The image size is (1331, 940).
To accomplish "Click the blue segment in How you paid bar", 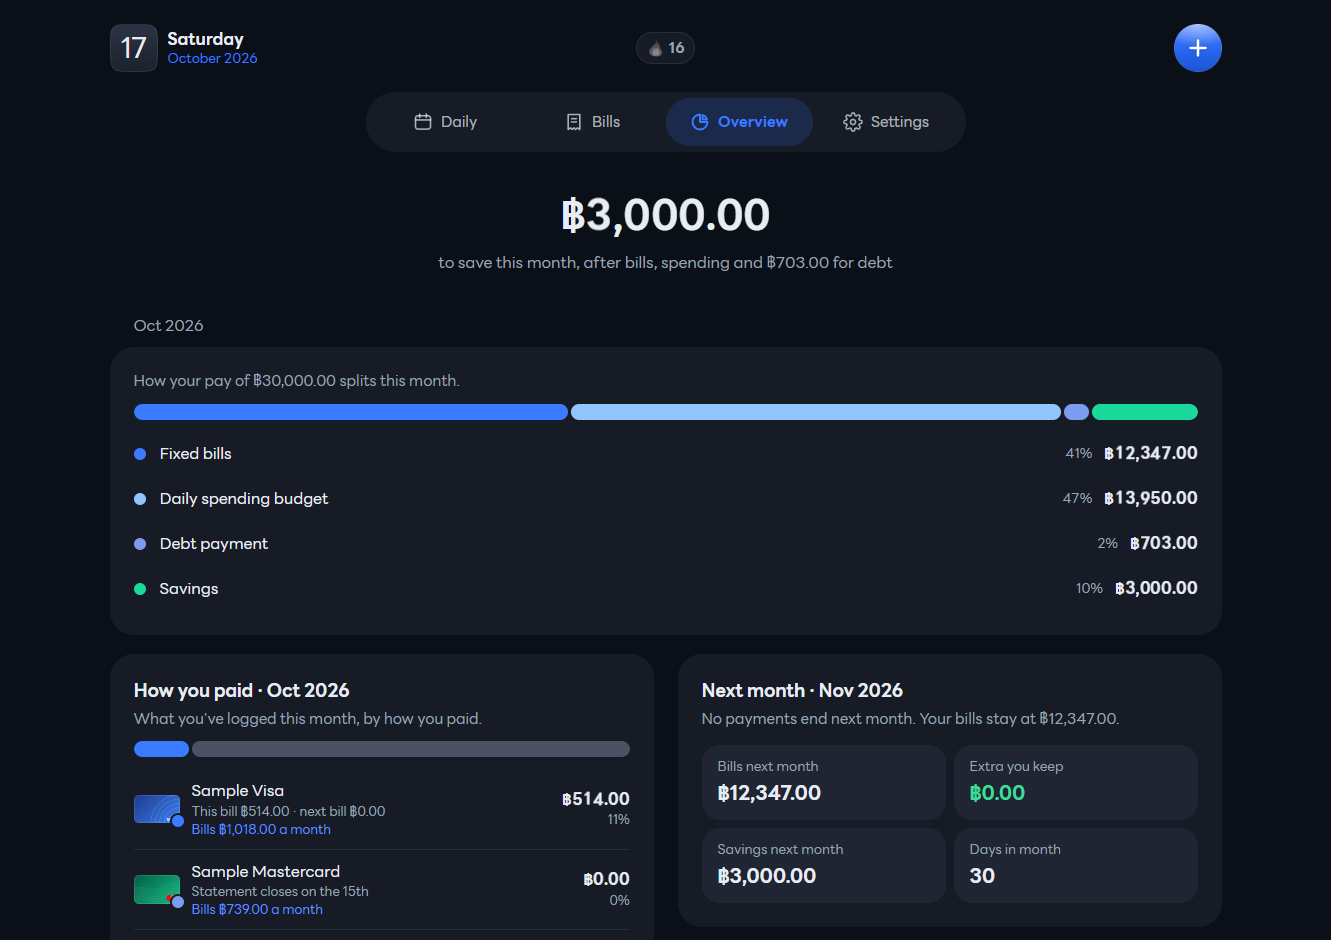I will [x=161, y=749].
